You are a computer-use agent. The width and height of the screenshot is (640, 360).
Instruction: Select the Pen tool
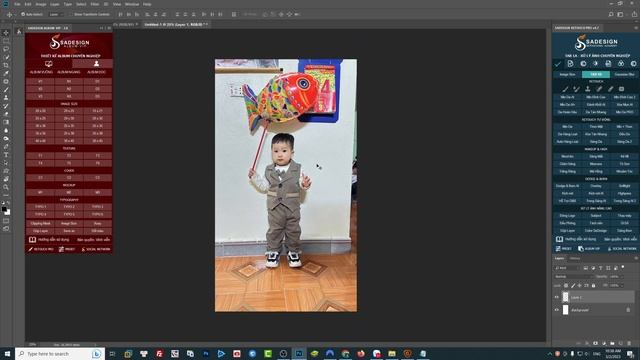click(6, 147)
